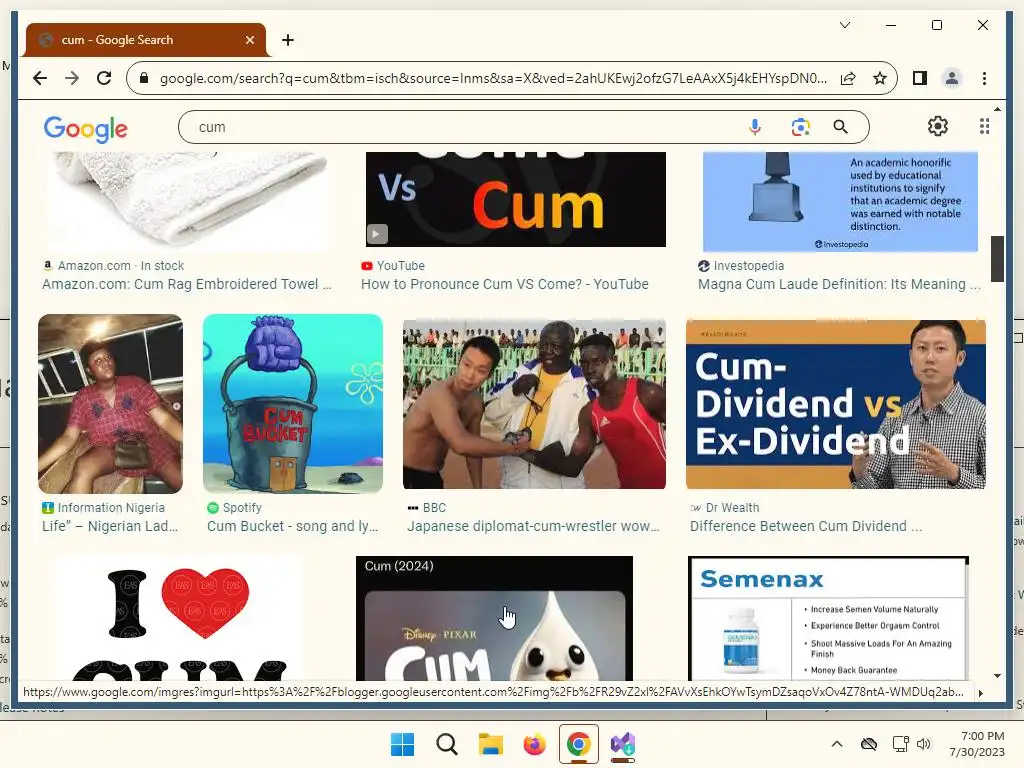Share this page using the share icon
The height and width of the screenshot is (768, 1024).
848,78
